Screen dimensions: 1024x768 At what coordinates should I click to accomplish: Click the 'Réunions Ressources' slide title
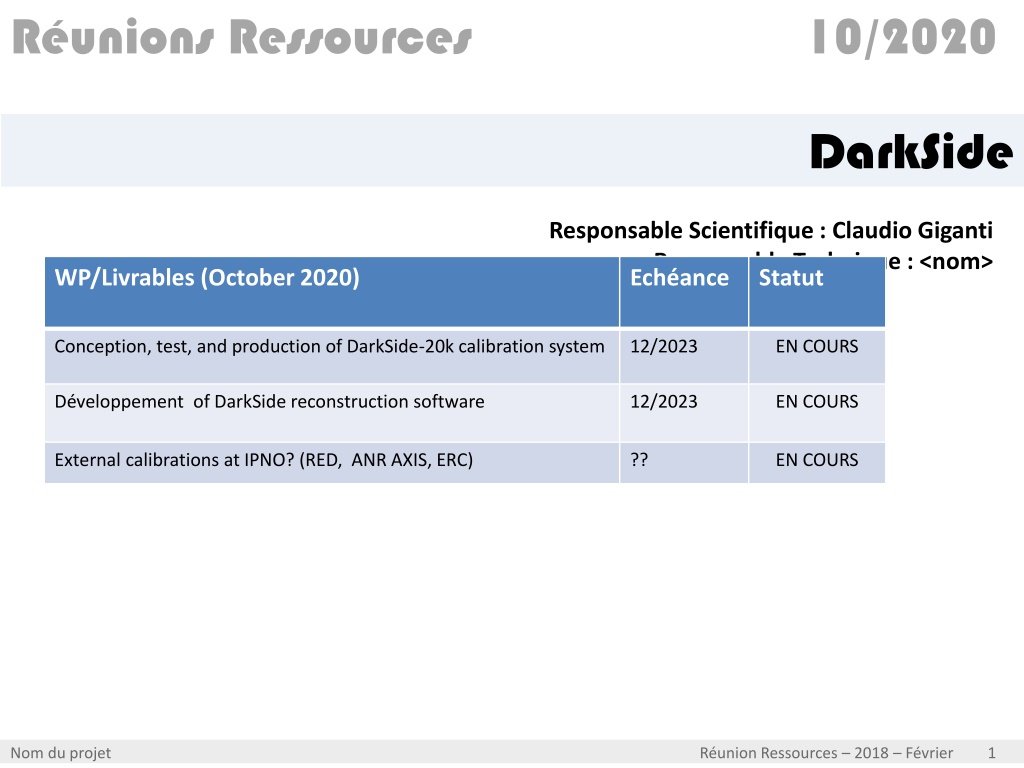(242, 37)
